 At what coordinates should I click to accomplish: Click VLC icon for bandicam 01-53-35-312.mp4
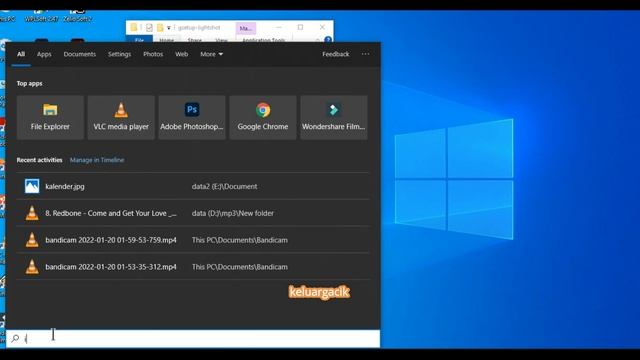[x=32, y=267]
